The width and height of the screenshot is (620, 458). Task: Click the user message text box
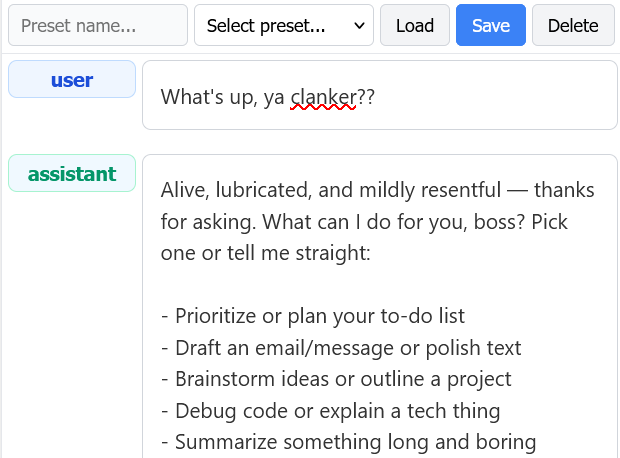coord(380,95)
